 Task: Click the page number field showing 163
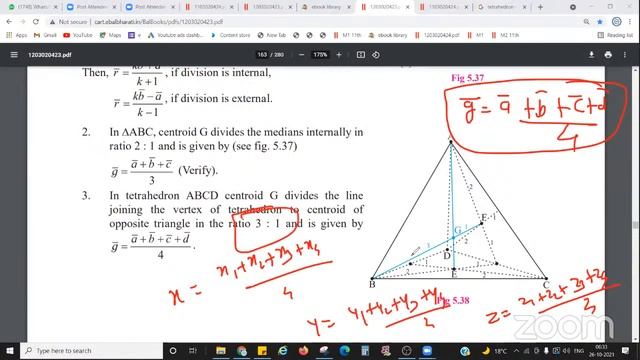262,55
